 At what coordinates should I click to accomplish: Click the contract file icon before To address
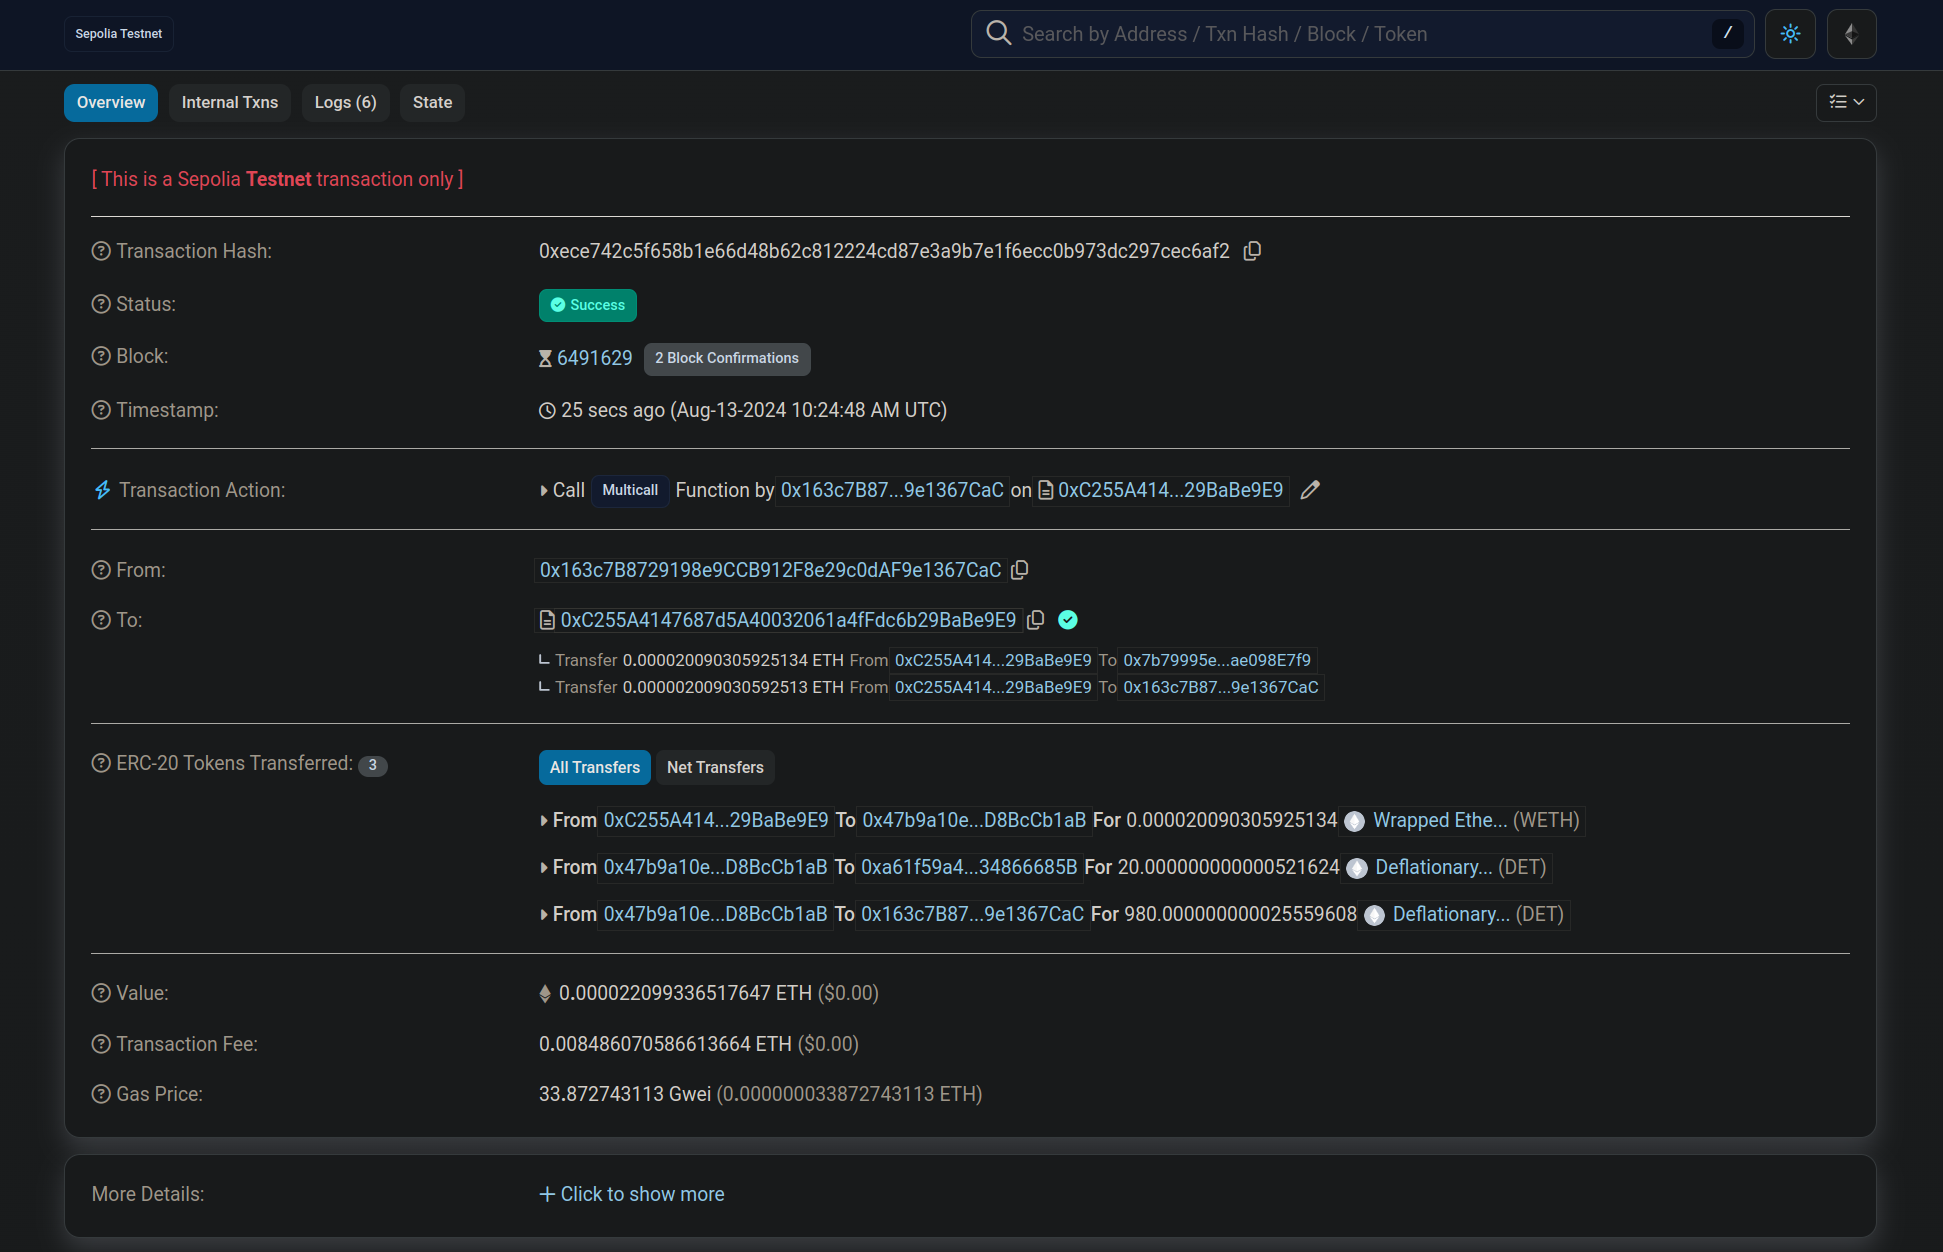pyautogui.click(x=547, y=620)
